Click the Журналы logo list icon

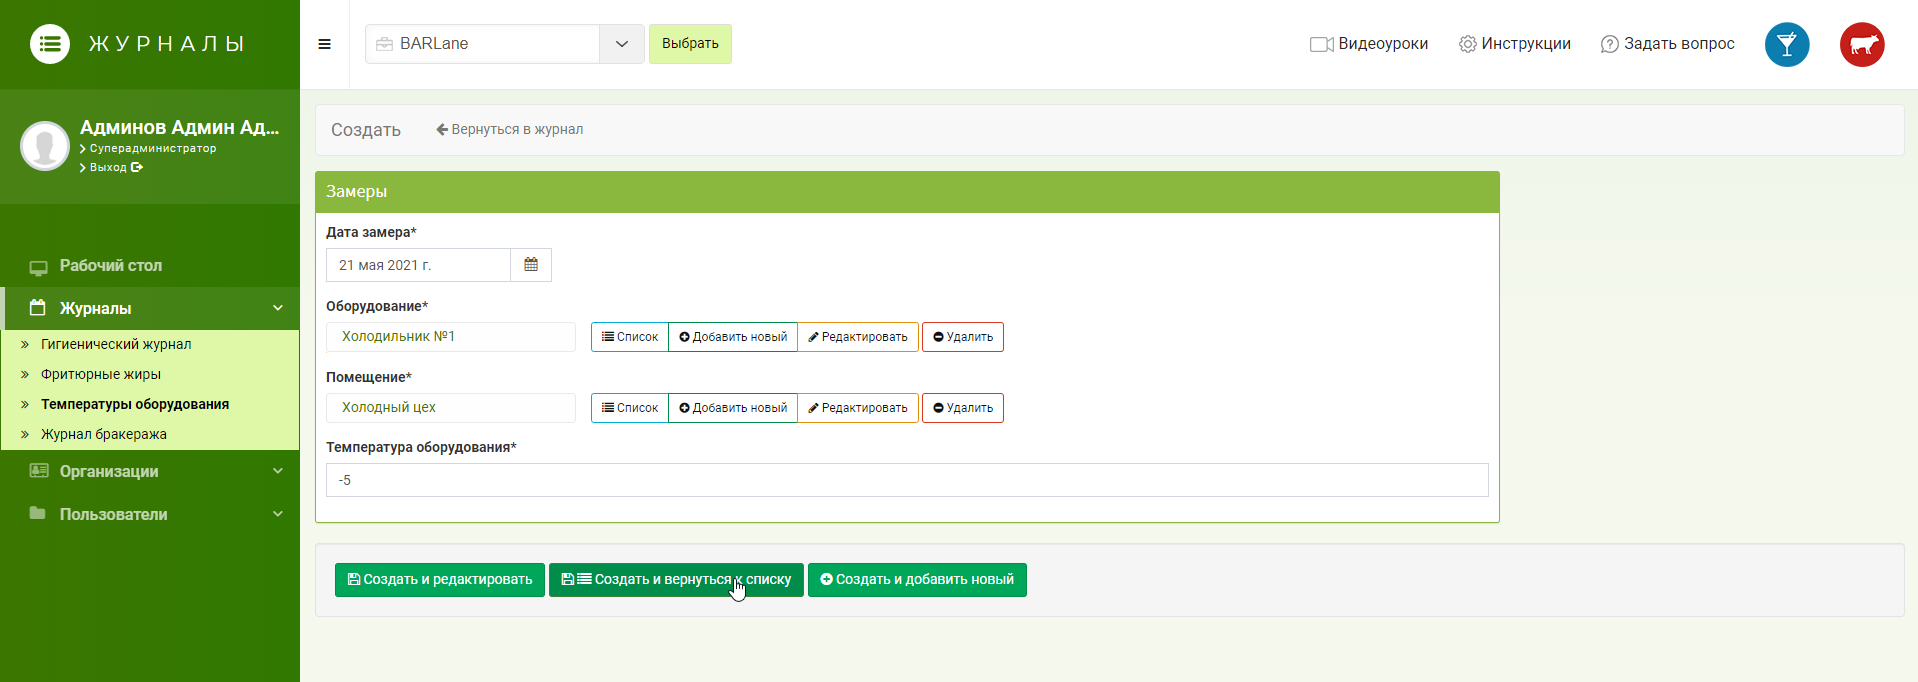[50, 44]
